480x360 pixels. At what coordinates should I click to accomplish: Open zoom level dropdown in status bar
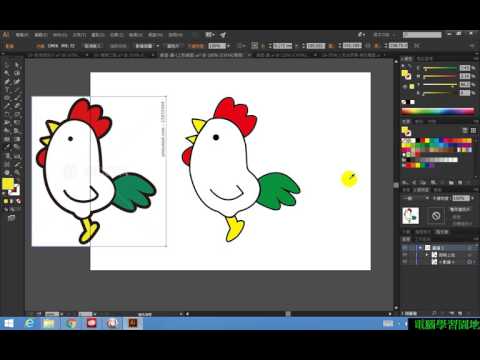click(x=62, y=314)
